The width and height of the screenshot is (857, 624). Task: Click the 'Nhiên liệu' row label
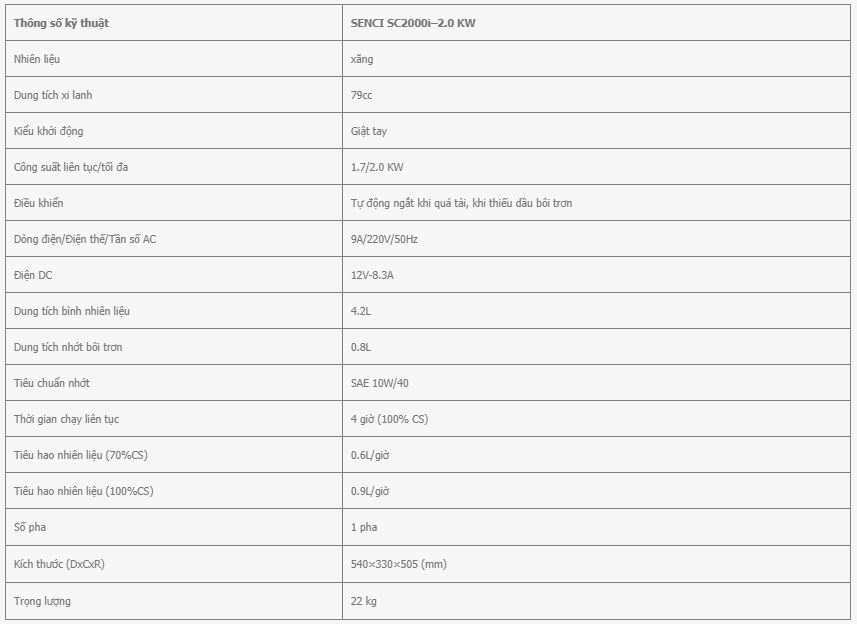pyautogui.click(x=37, y=59)
